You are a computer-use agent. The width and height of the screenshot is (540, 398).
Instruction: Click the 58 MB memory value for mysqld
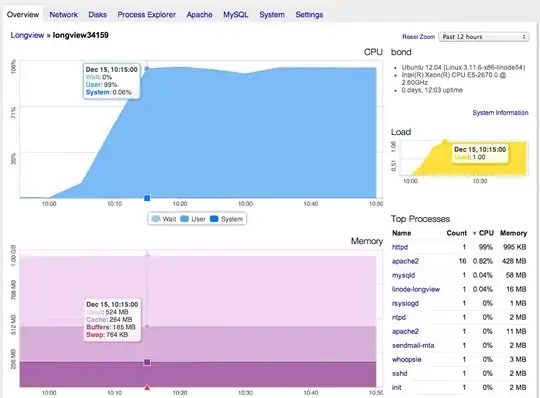pyautogui.click(x=516, y=275)
